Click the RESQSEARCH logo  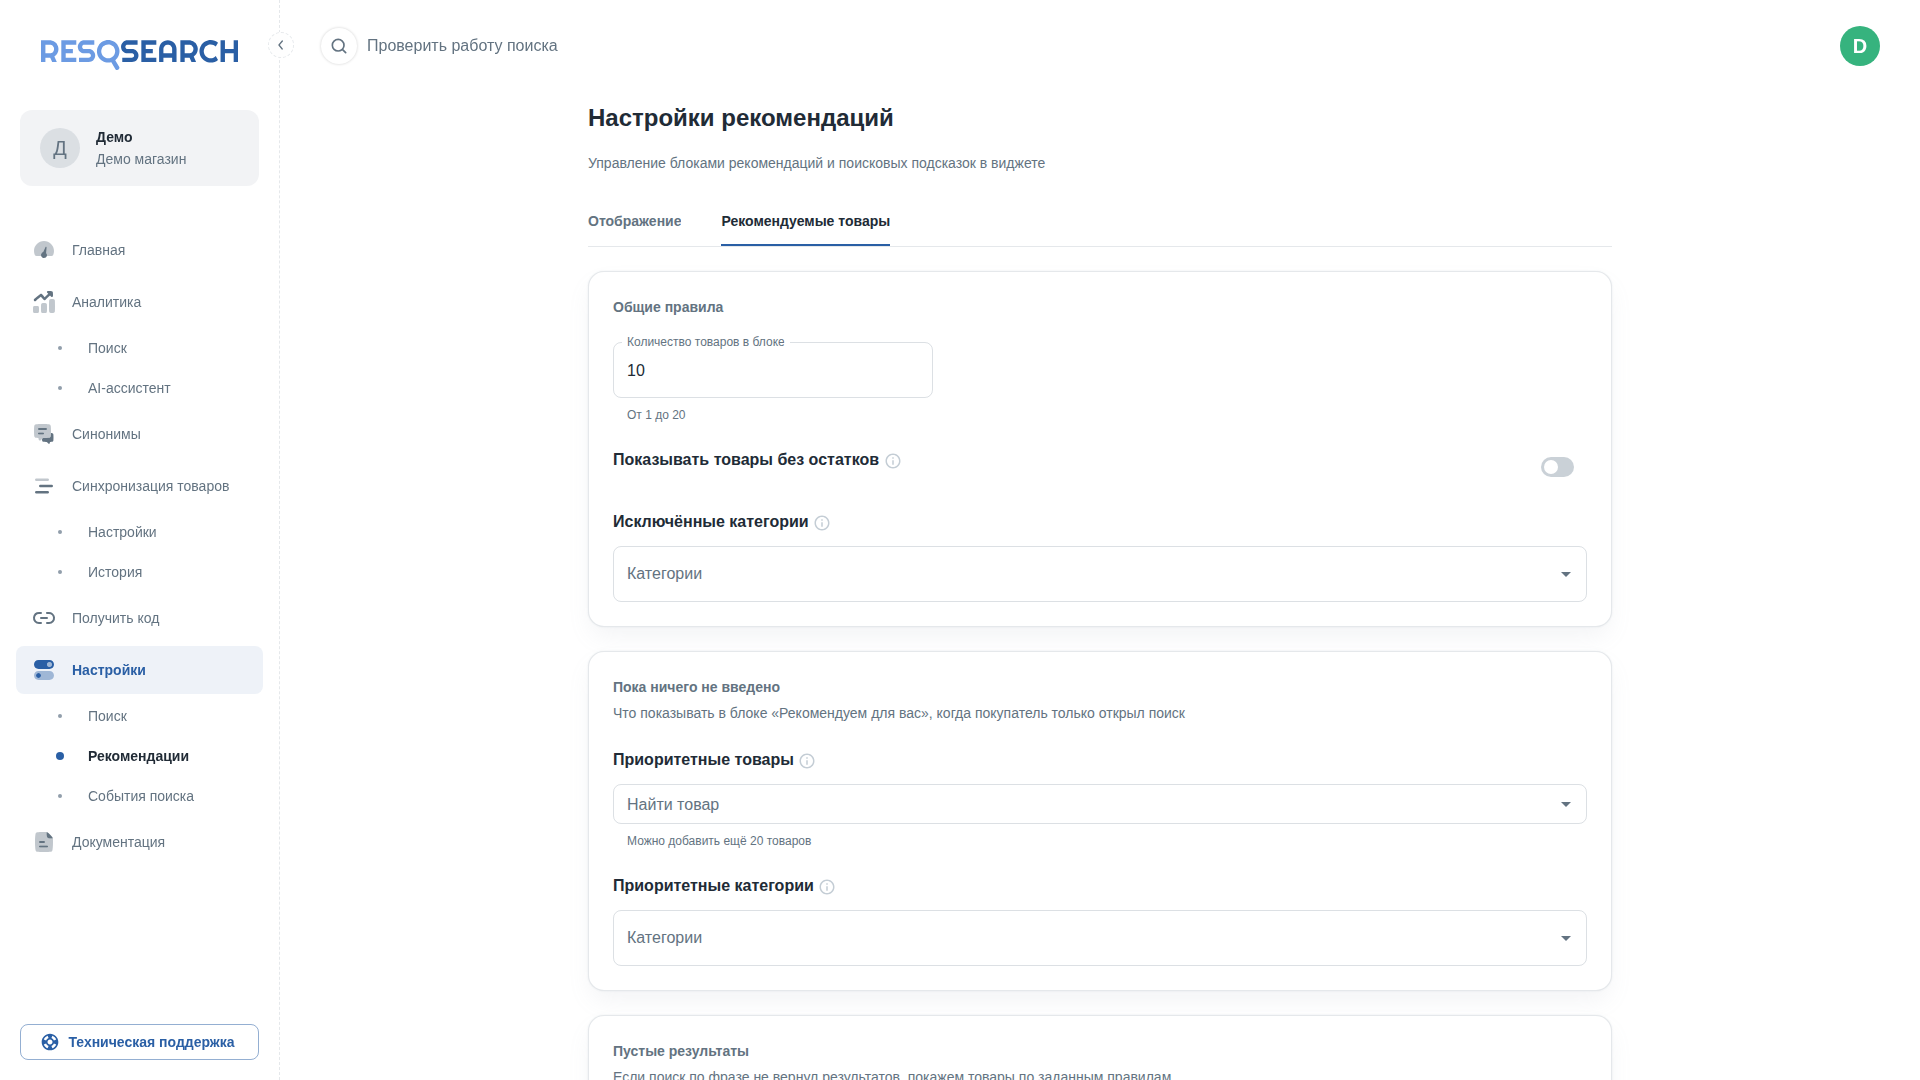[139, 52]
